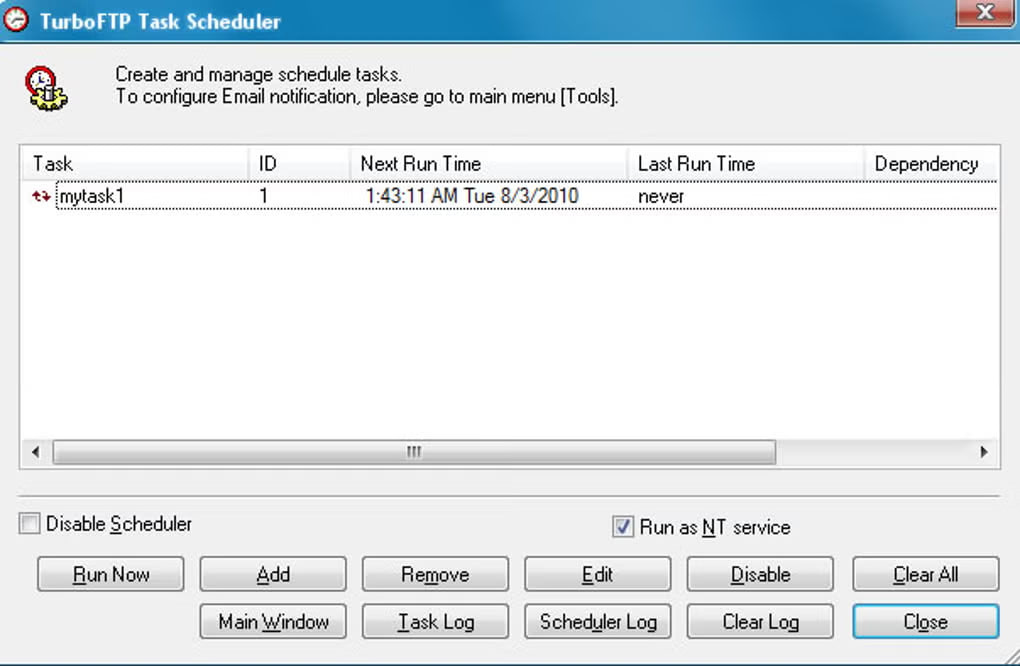The image size is (1020, 666).
Task: Click the 'never' last run time cell
Action: pyautogui.click(x=661, y=196)
